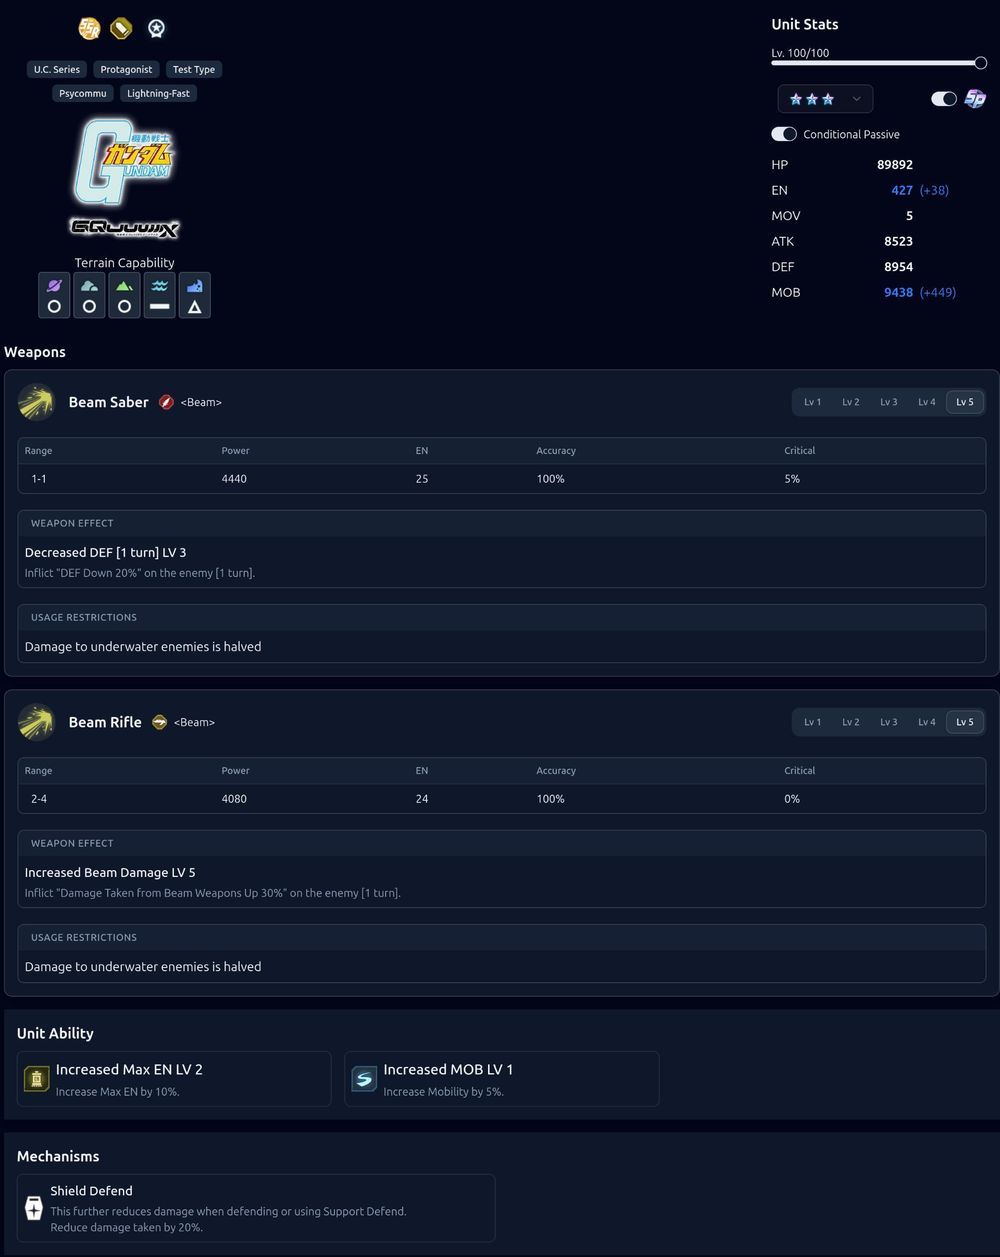Click the Gundam series logo

click(x=124, y=161)
